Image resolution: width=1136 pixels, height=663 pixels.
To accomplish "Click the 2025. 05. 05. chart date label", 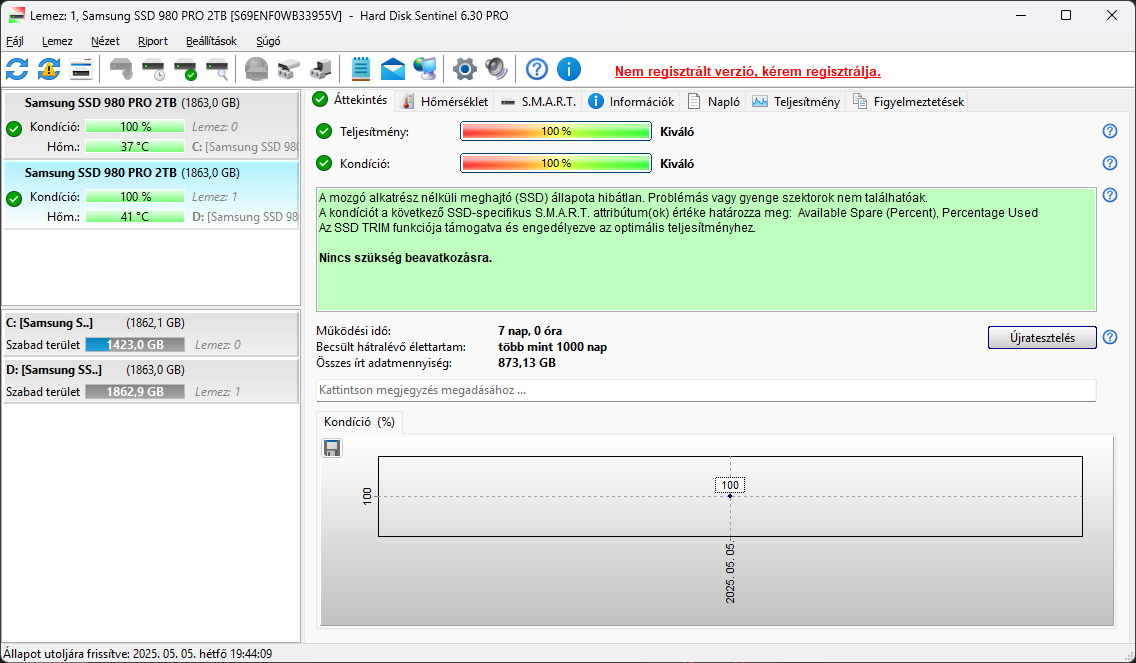I will pos(730,572).
